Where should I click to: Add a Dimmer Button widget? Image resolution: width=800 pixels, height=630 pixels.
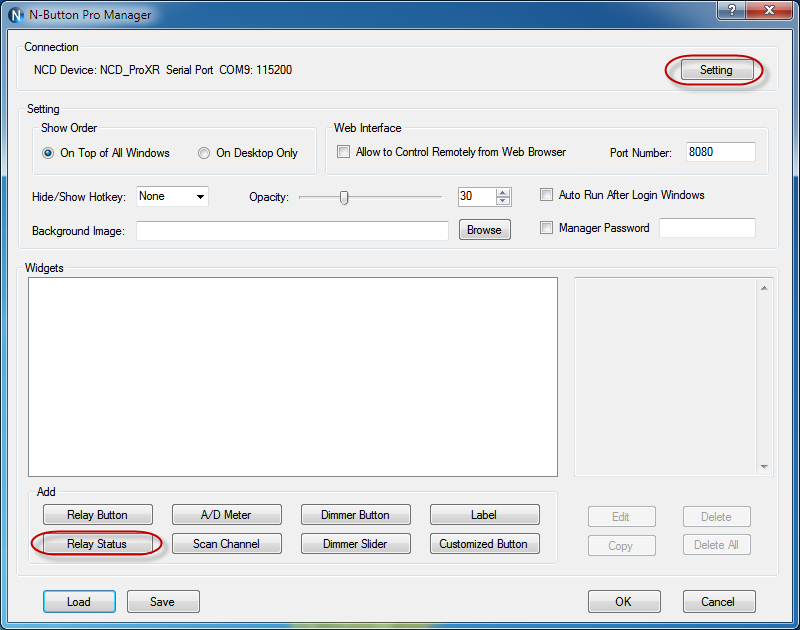[356, 515]
